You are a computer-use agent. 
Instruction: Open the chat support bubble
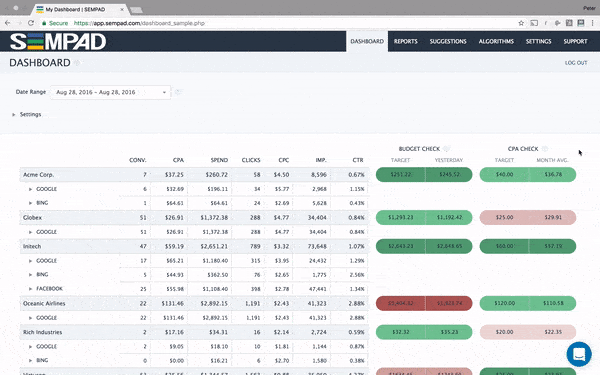(x=579, y=354)
